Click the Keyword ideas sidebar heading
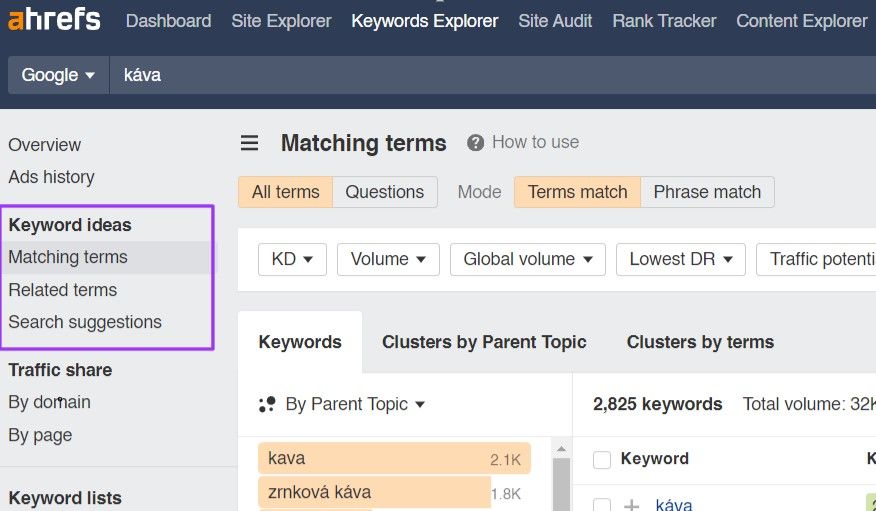 70,225
